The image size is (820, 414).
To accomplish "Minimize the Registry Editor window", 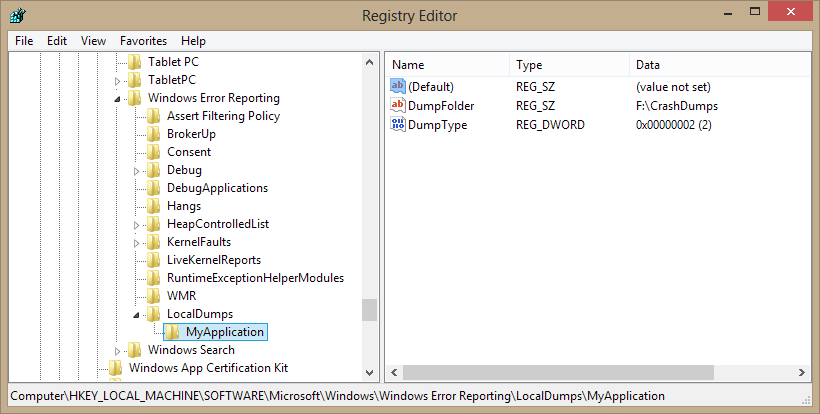I will pyautogui.click(x=727, y=13).
